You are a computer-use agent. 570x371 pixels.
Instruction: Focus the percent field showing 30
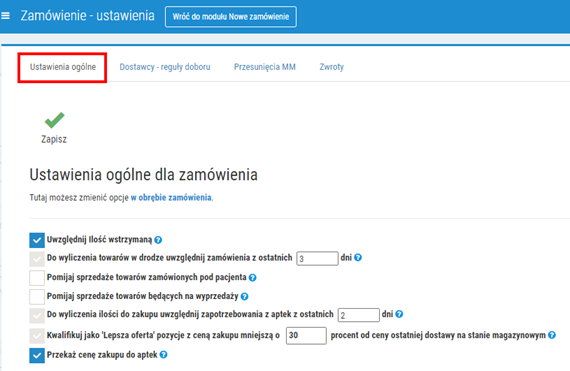pyautogui.click(x=306, y=335)
